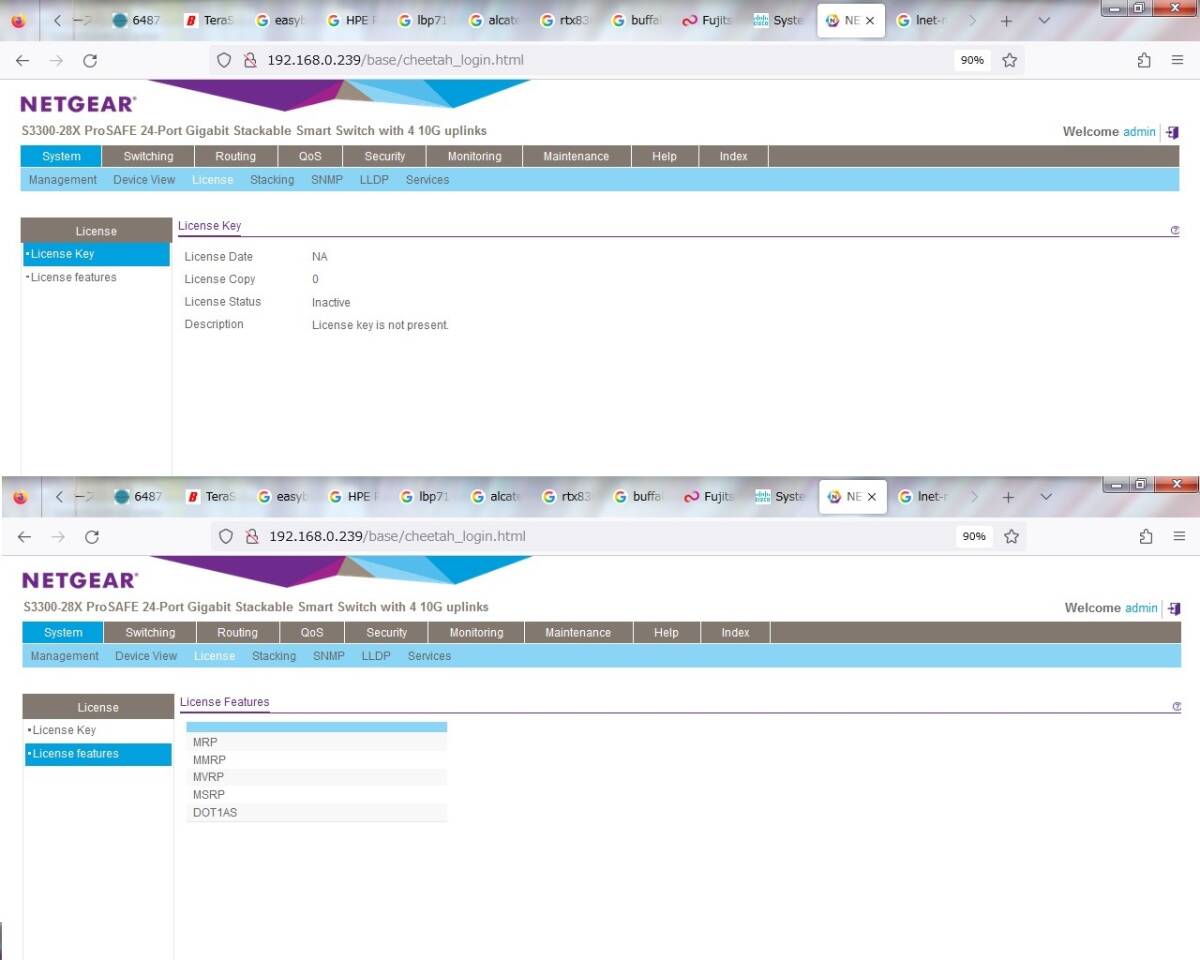The image size is (1200, 960).
Task: Click the MRP feature row
Action: (316, 742)
